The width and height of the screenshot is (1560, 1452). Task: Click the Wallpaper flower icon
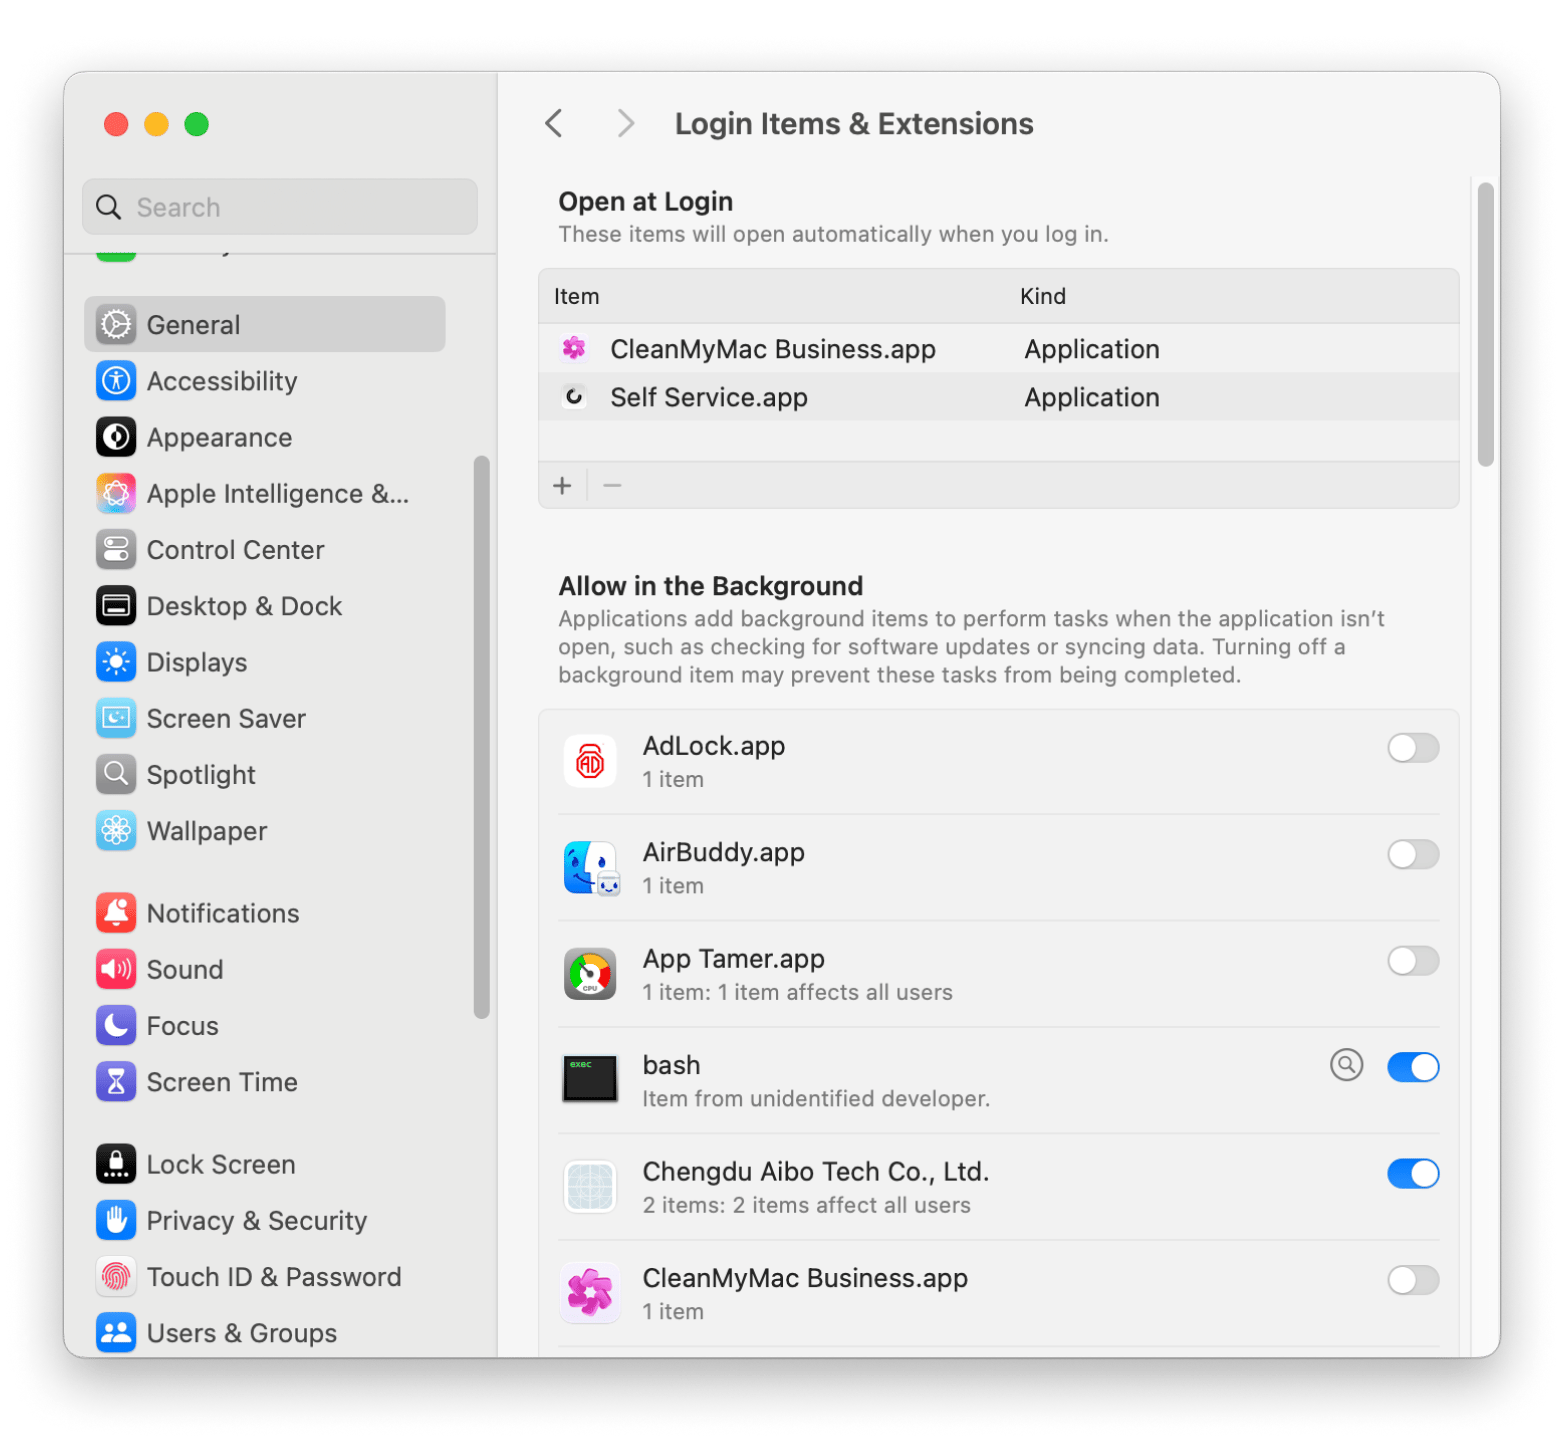[116, 831]
